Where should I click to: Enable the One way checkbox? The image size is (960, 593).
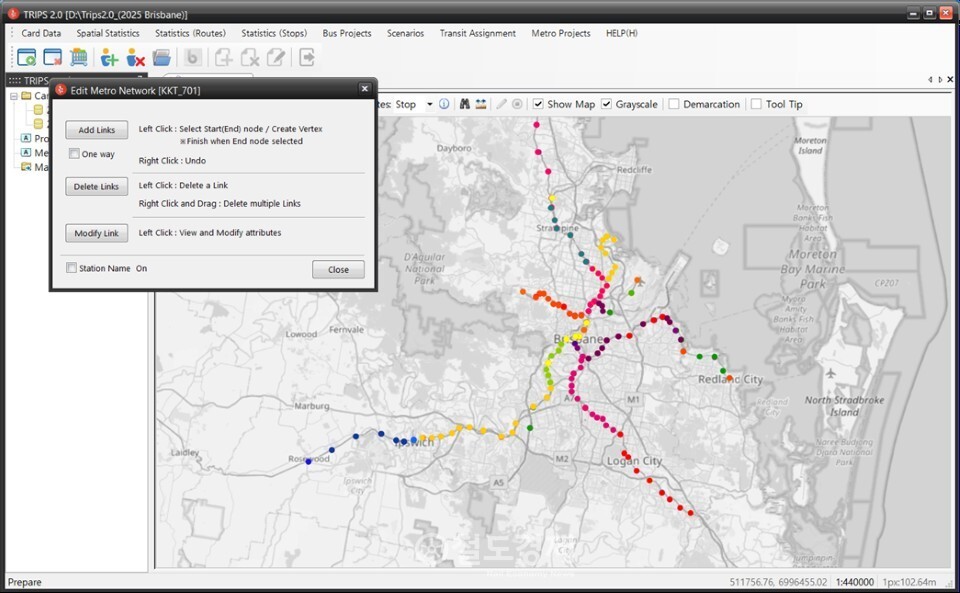[74, 154]
